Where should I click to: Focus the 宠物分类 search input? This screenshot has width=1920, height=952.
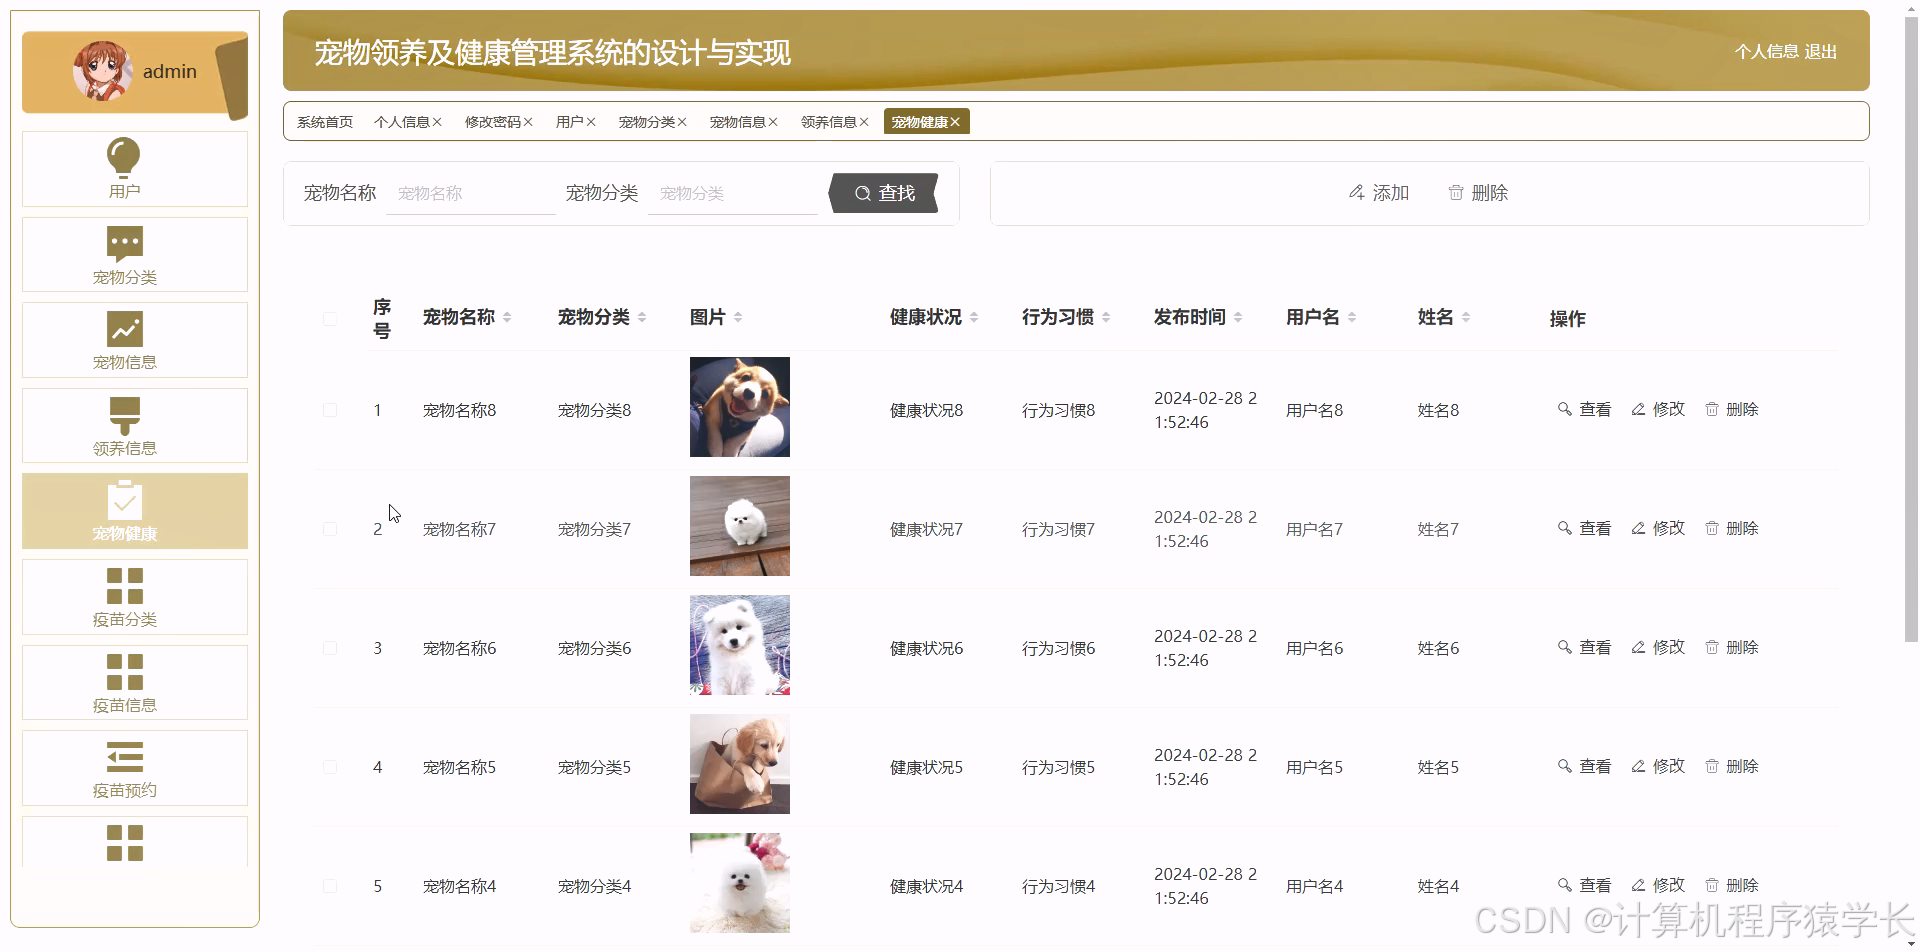[733, 193]
